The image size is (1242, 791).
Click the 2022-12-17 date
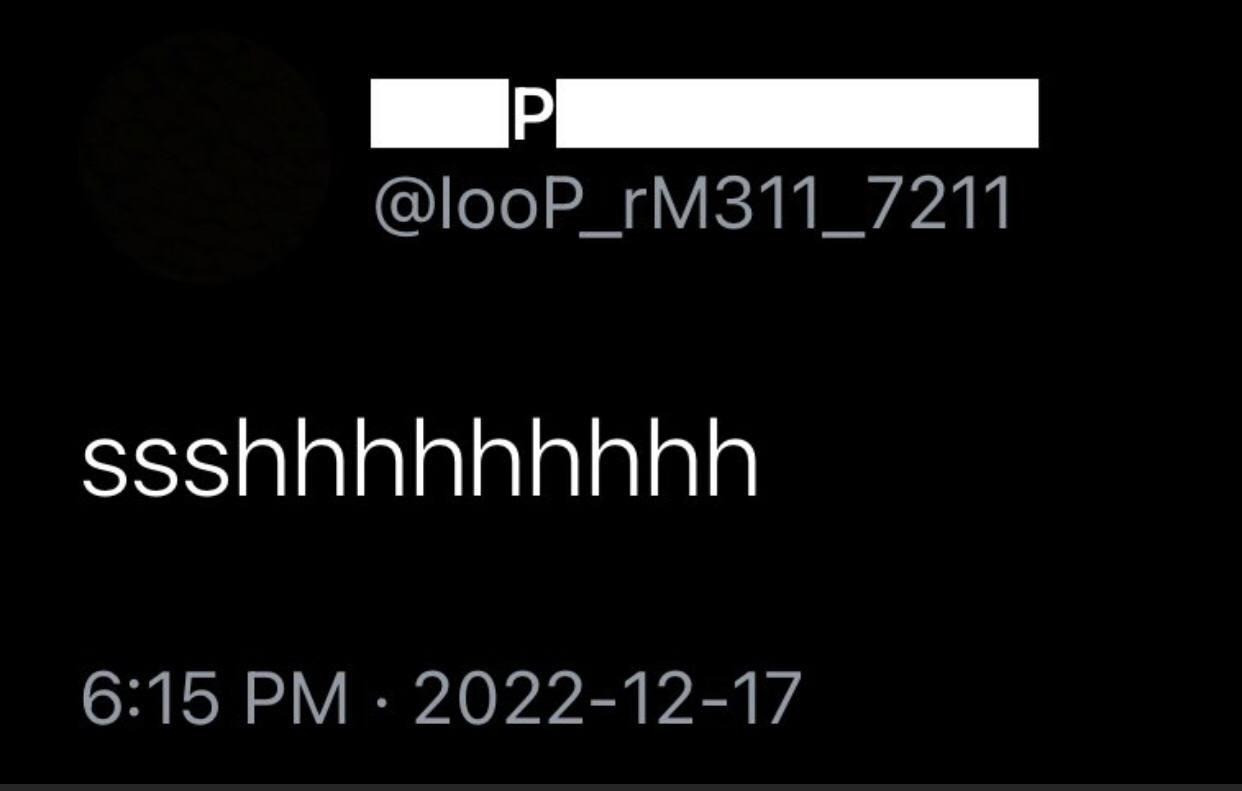(608, 698)
